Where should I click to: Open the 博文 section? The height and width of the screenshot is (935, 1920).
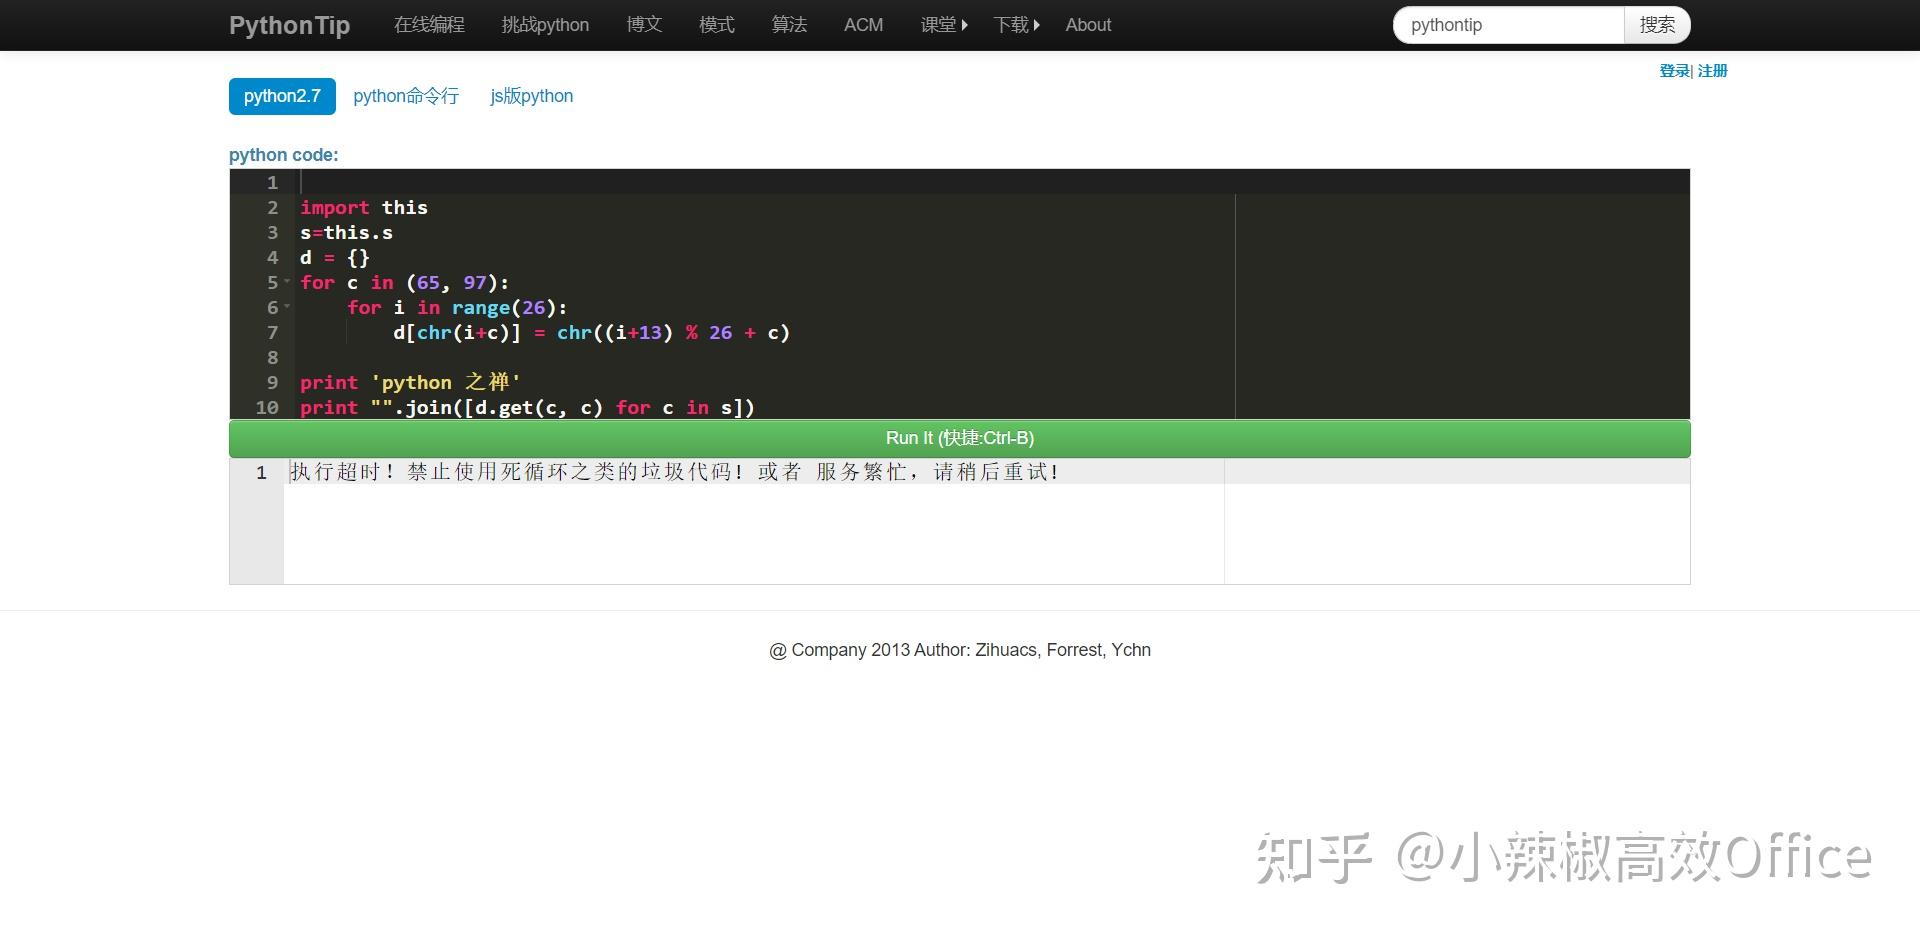point(643,25)
